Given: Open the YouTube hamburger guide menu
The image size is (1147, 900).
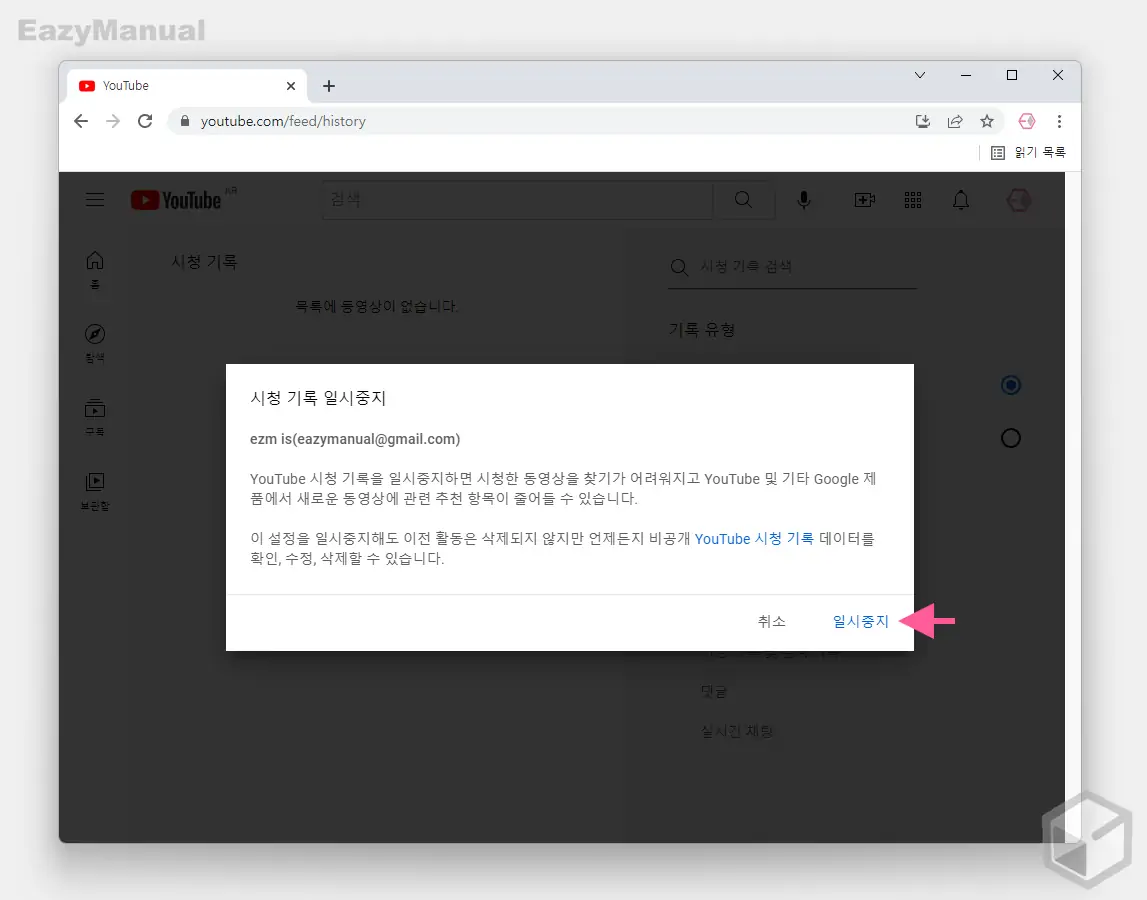Looking at the screenshot, I should click(x=95, y=200).
